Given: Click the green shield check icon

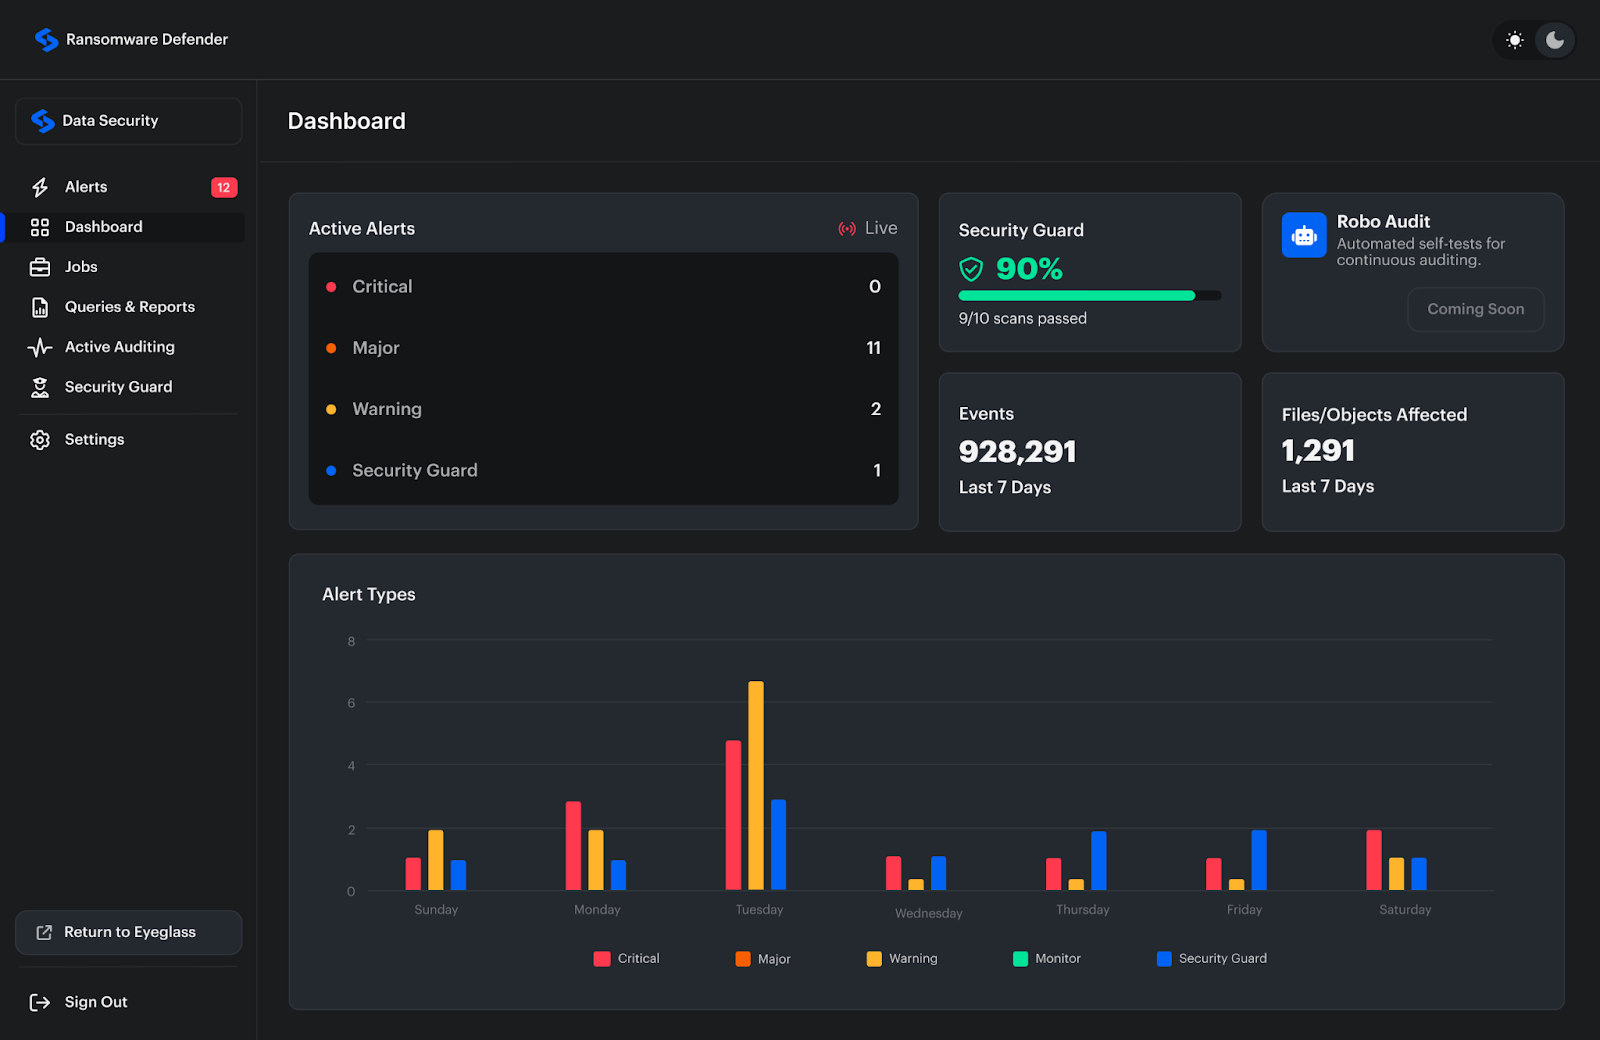Looking at the screenshot, I should pyautogui.click(x=971, y=269).
